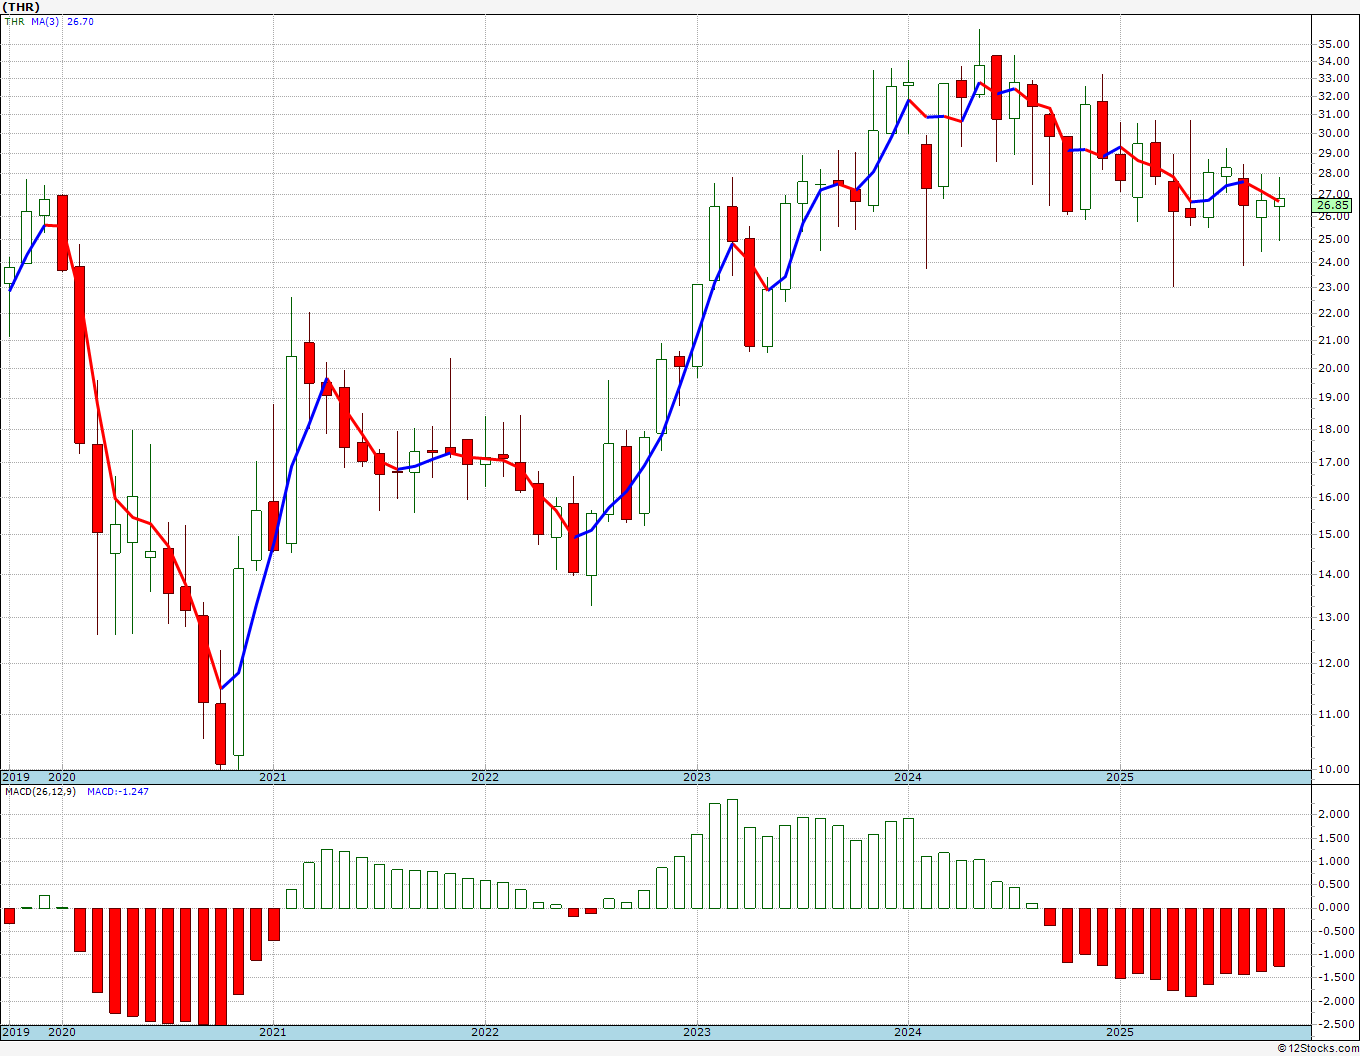The height and width of the screenshot is (1056, 1360).
Task: Click the (THR) ticker title
Action: [21, 6]
